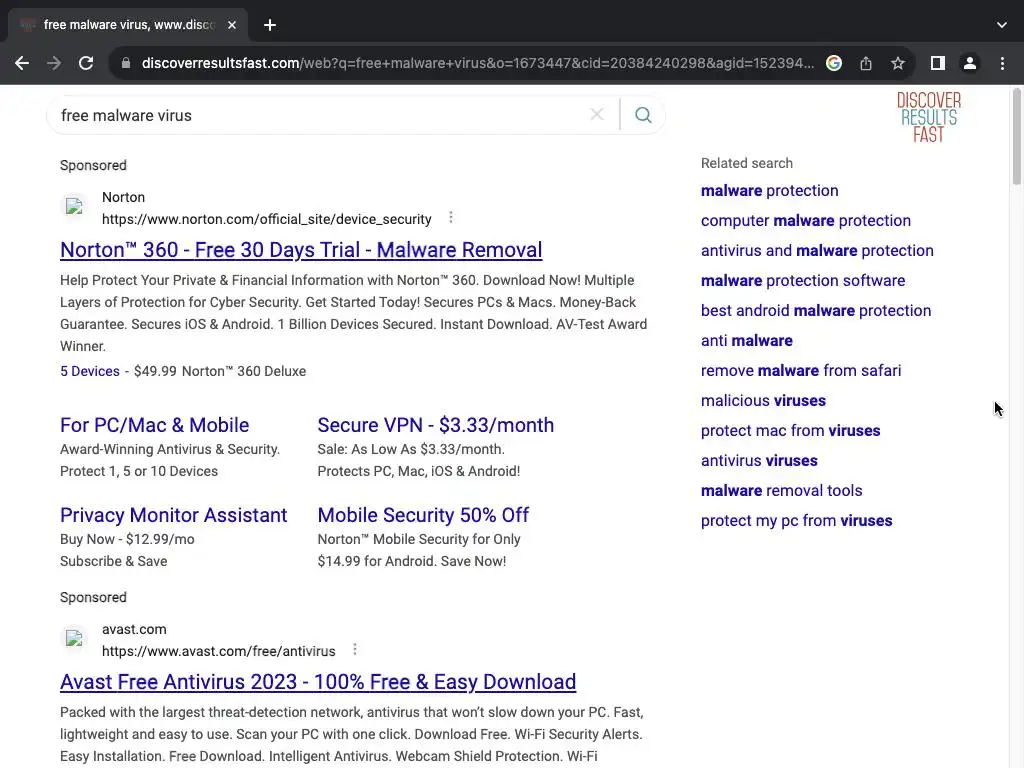Click the Norton ad favicon
This screenshot has height=768, width=1024.
[74, 207]
